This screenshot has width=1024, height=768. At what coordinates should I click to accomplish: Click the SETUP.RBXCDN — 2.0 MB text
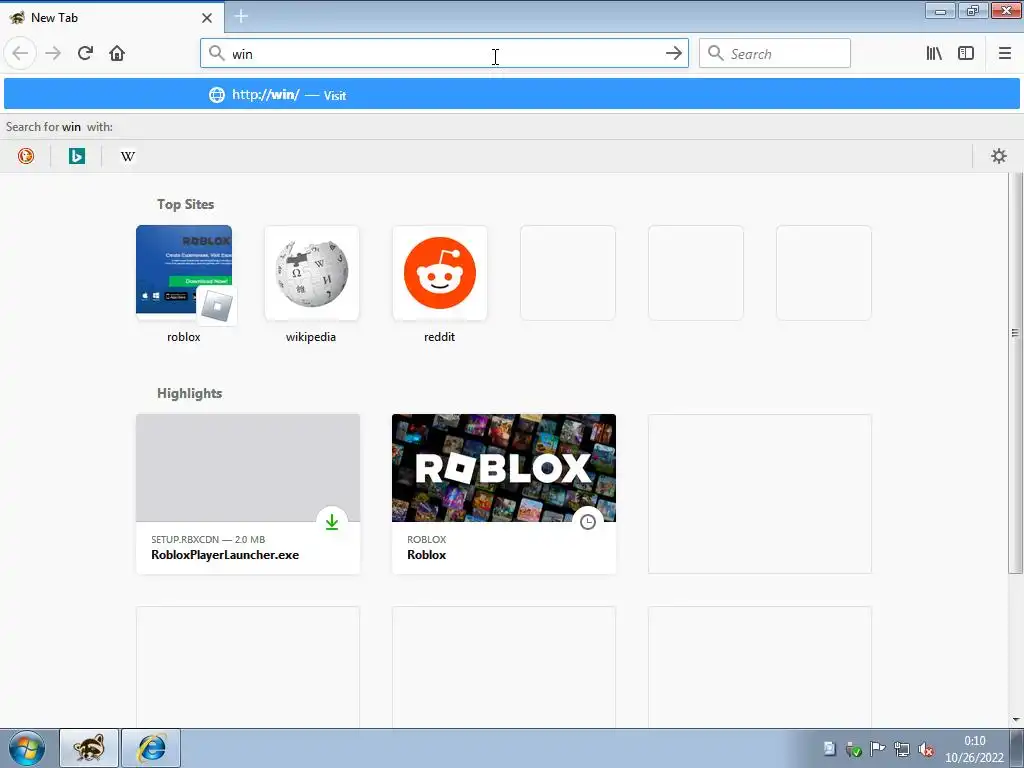[208, 539]
